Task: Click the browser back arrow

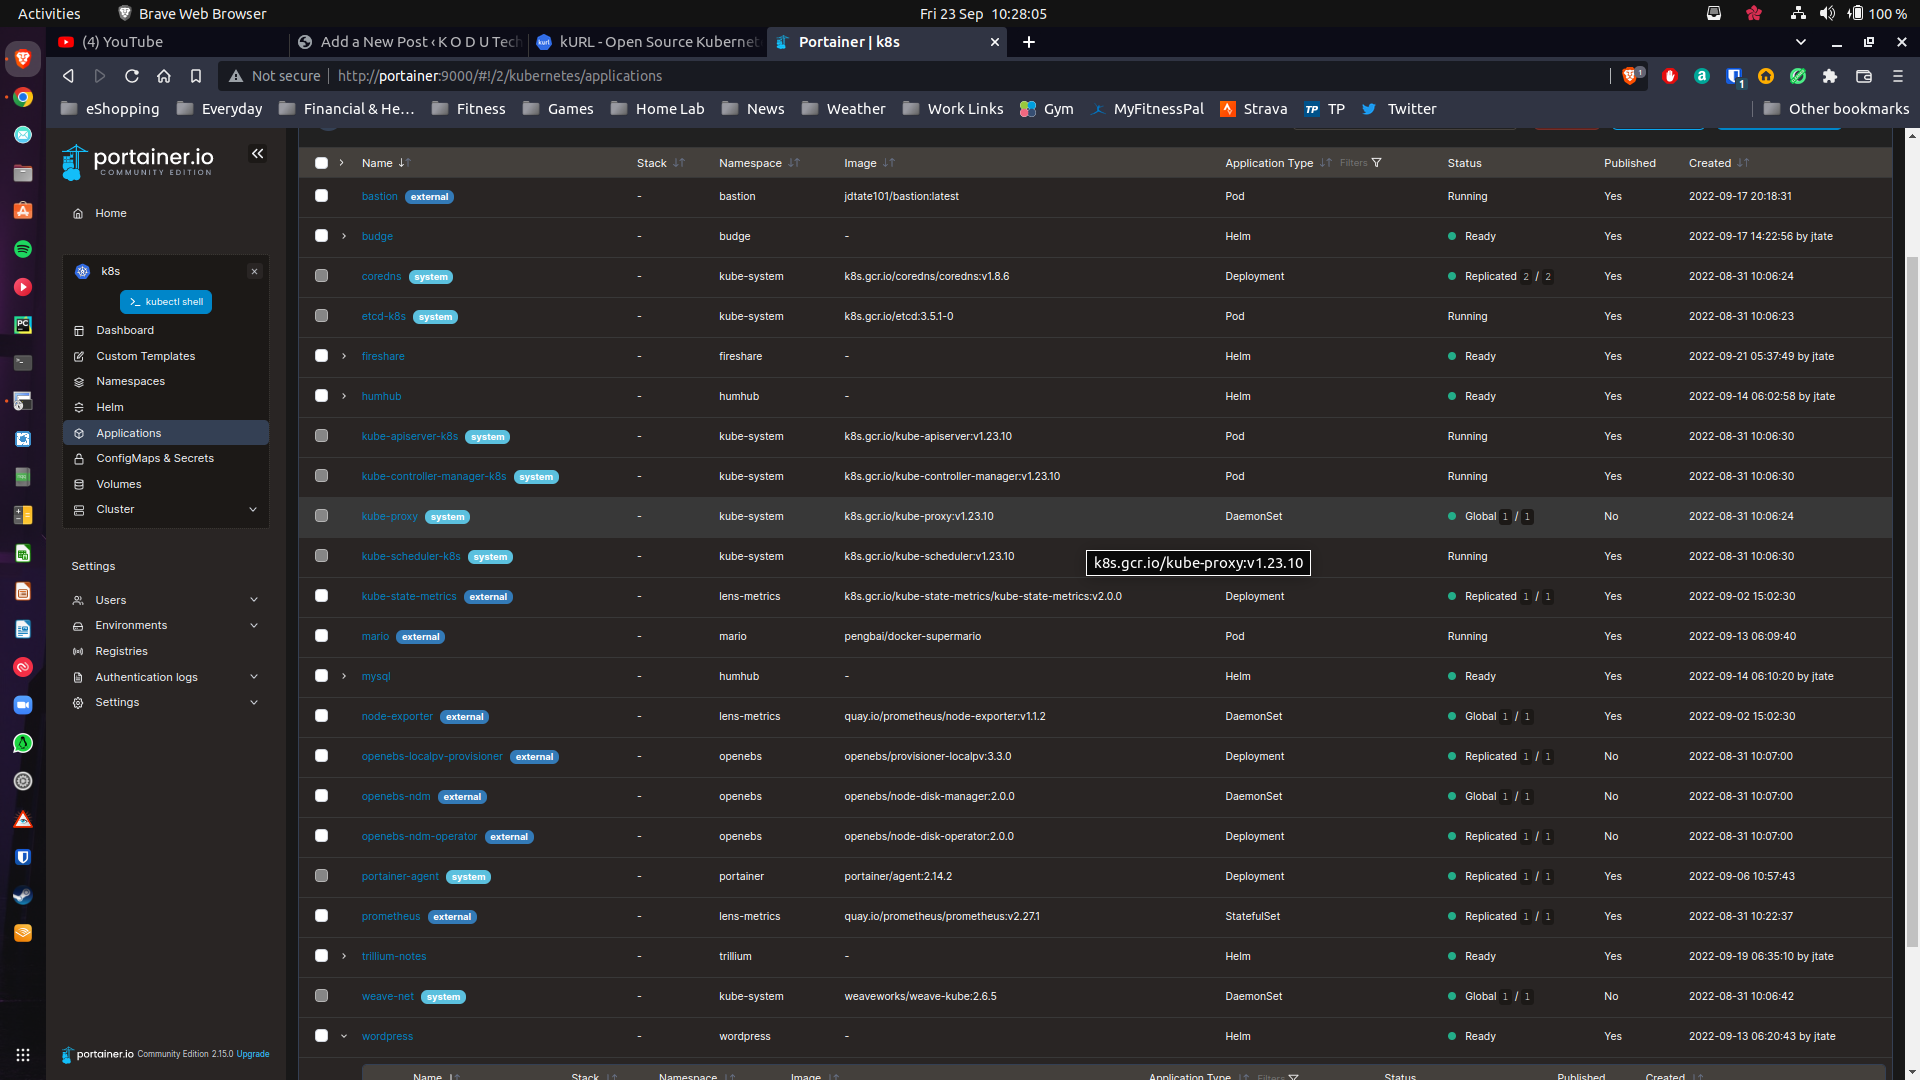Action: coord(68,76)
